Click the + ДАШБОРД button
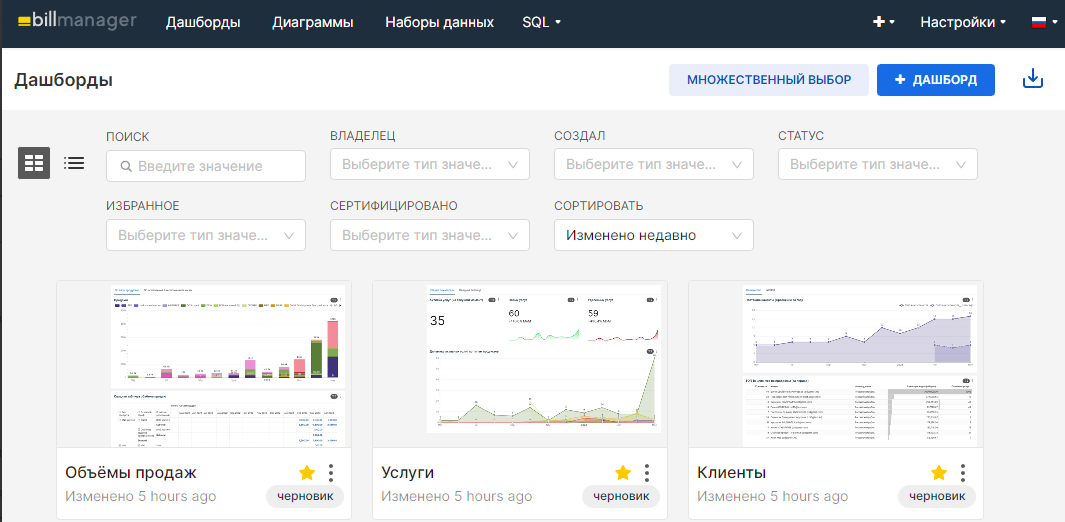This screenshot has width=1065, height=522. pyautogui.click(x=936, y=80)
